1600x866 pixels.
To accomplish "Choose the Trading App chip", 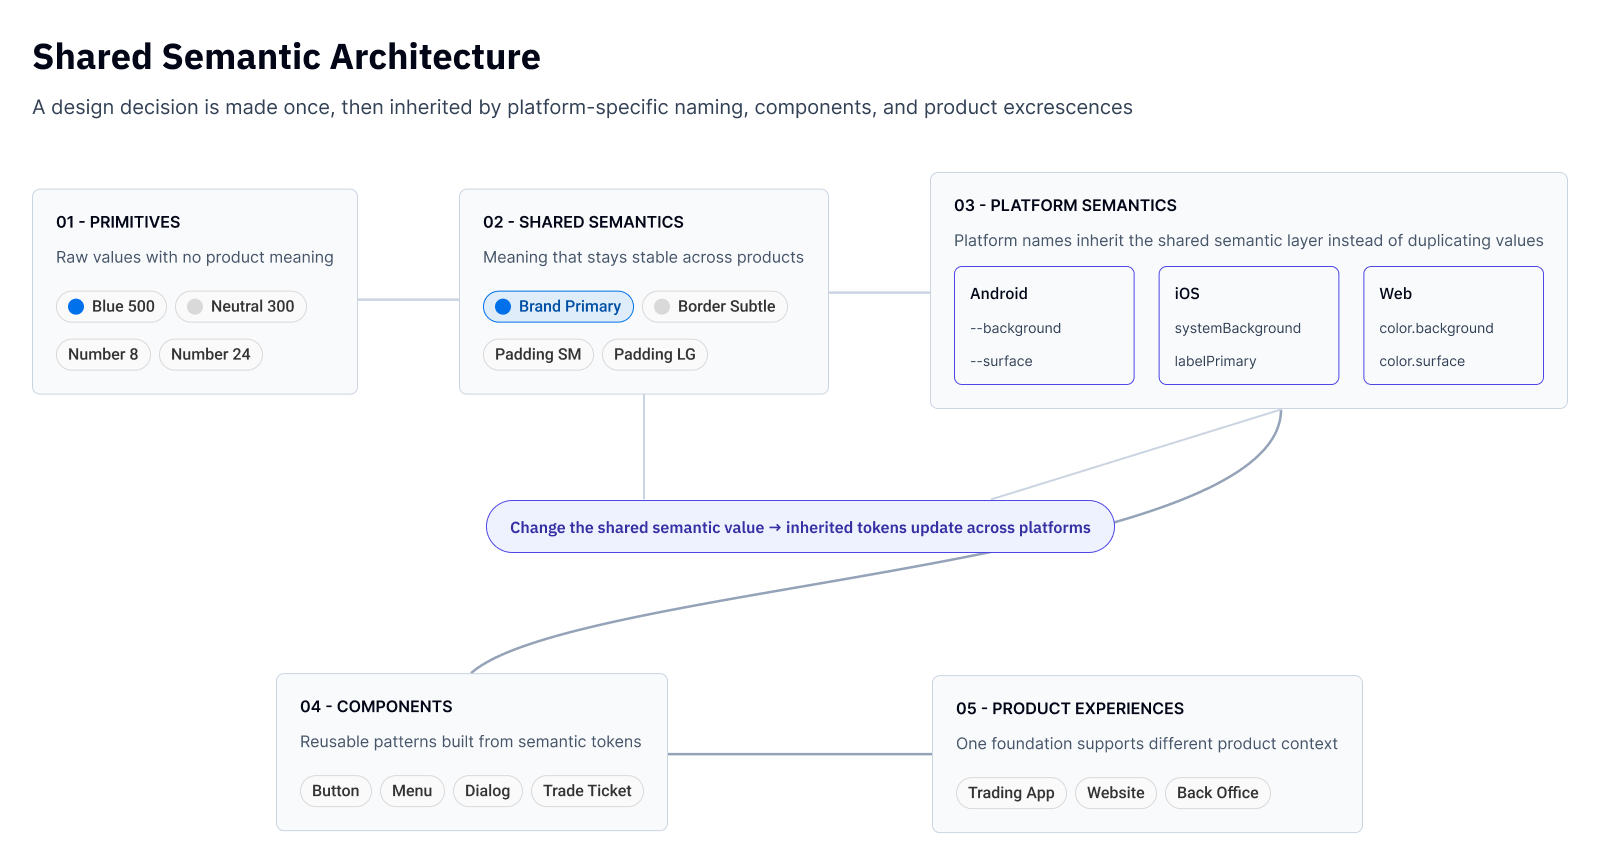I will pyautogui.click(x=1011, y=793).
